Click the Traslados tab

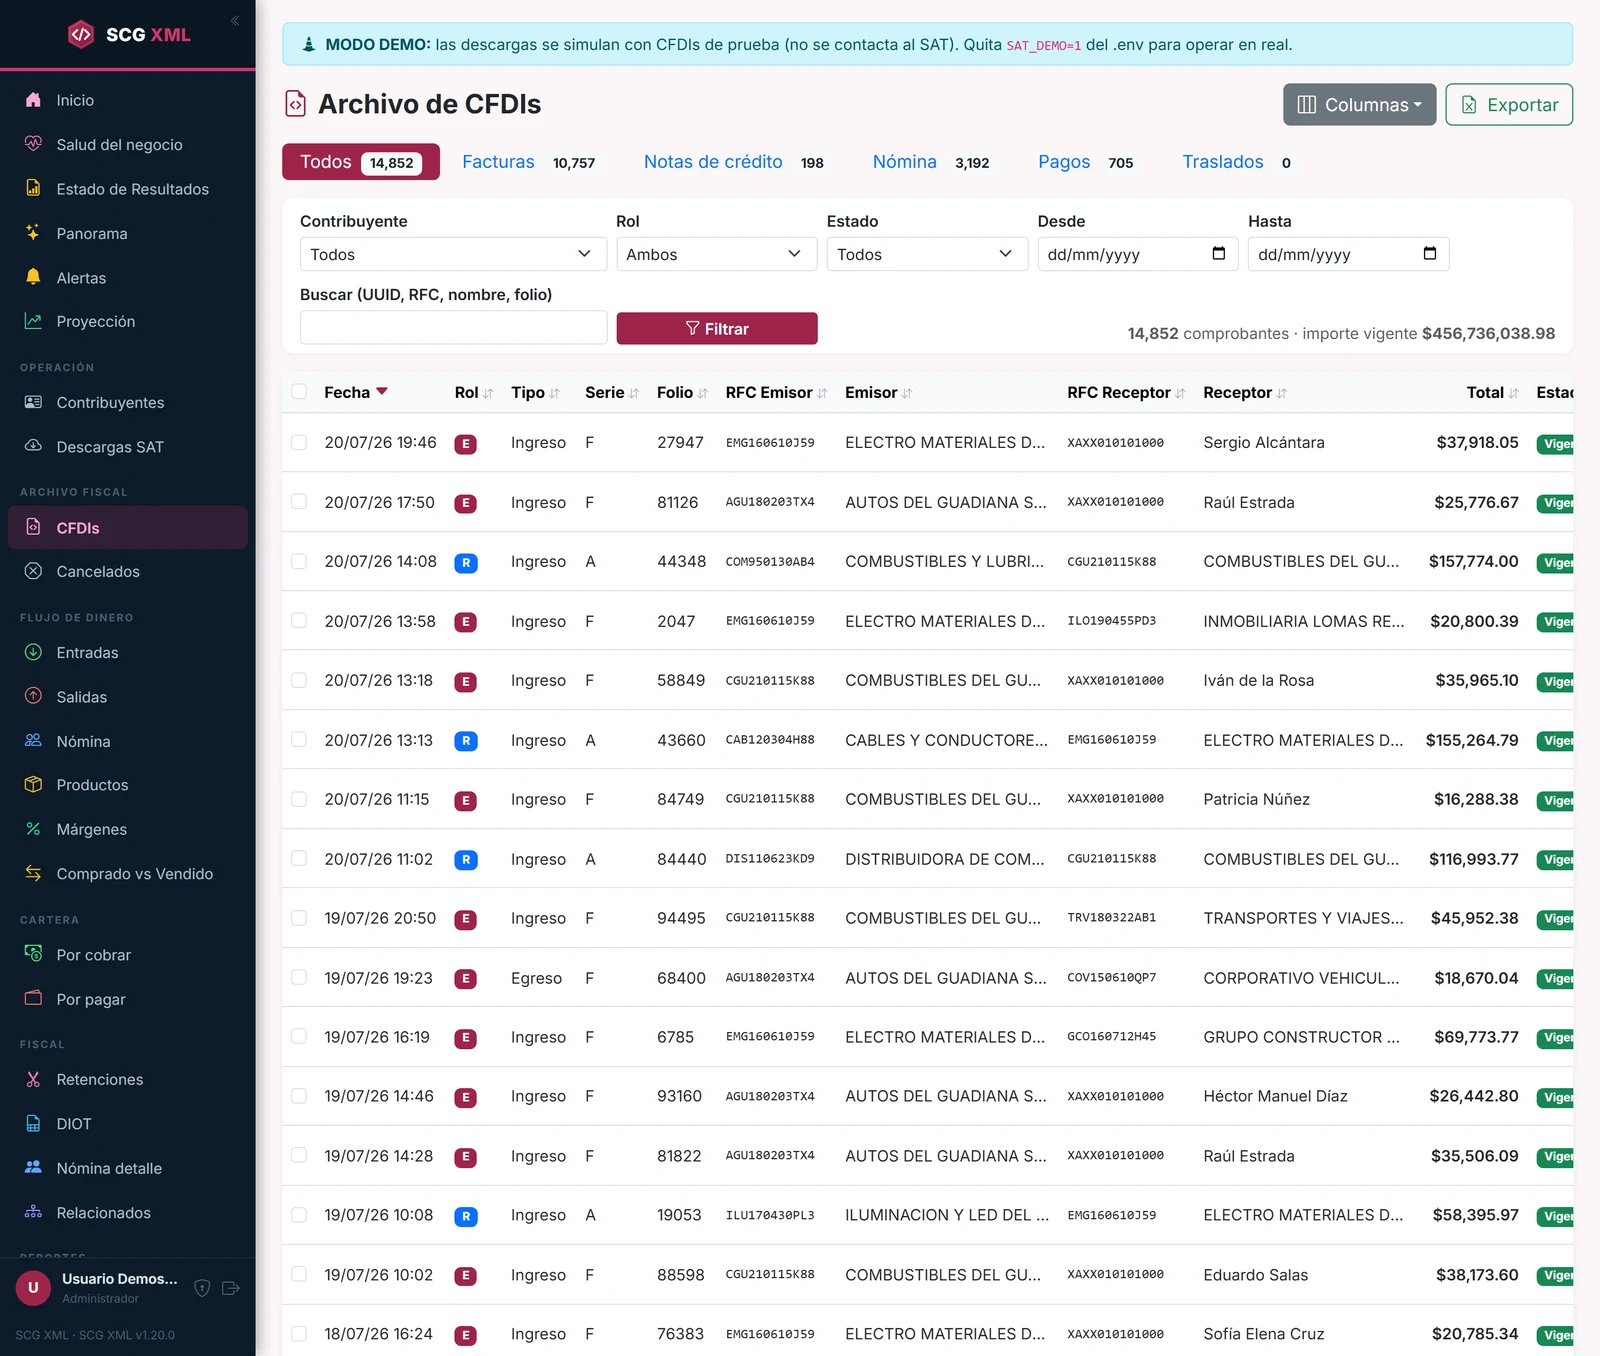pyautogui.click(x=1236, y=162)
